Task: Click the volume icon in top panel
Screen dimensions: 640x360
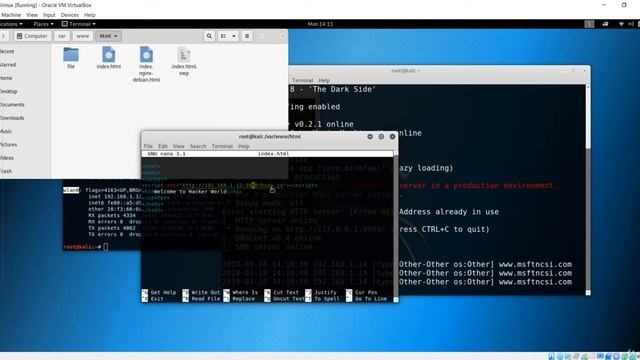Action: [631, 24]
